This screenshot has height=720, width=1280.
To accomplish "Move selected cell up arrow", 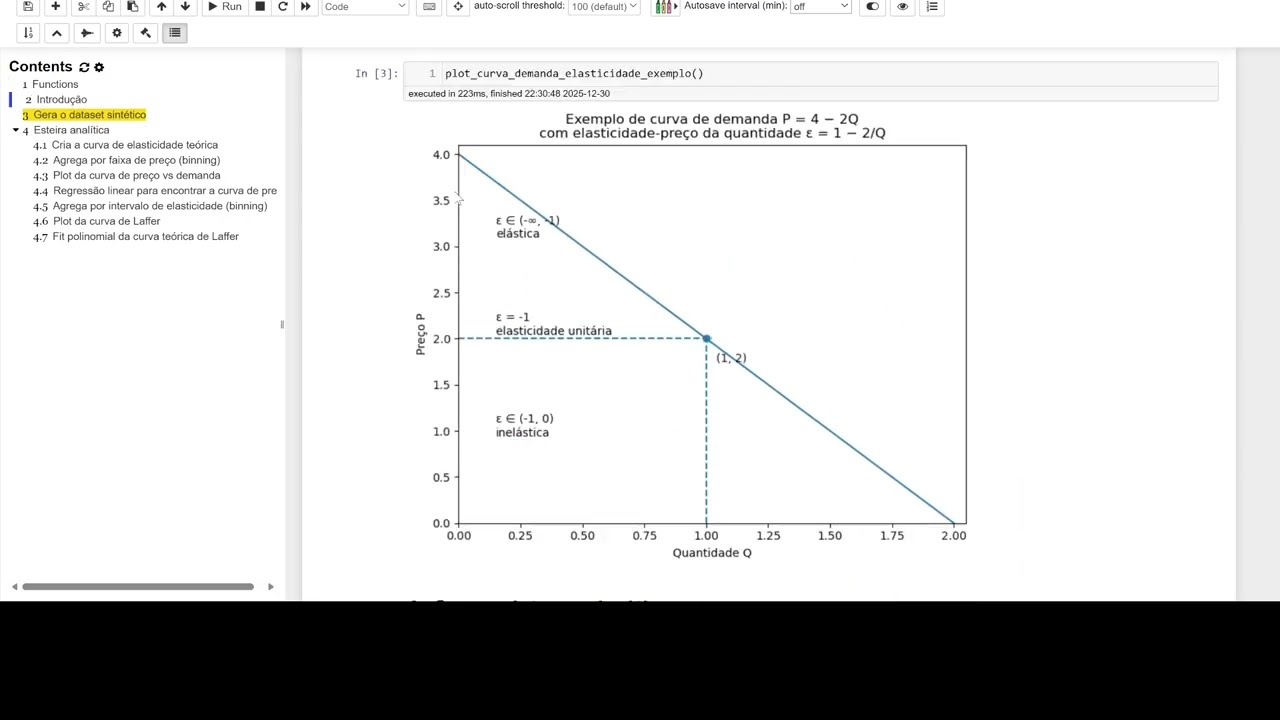I will [161, 6].
